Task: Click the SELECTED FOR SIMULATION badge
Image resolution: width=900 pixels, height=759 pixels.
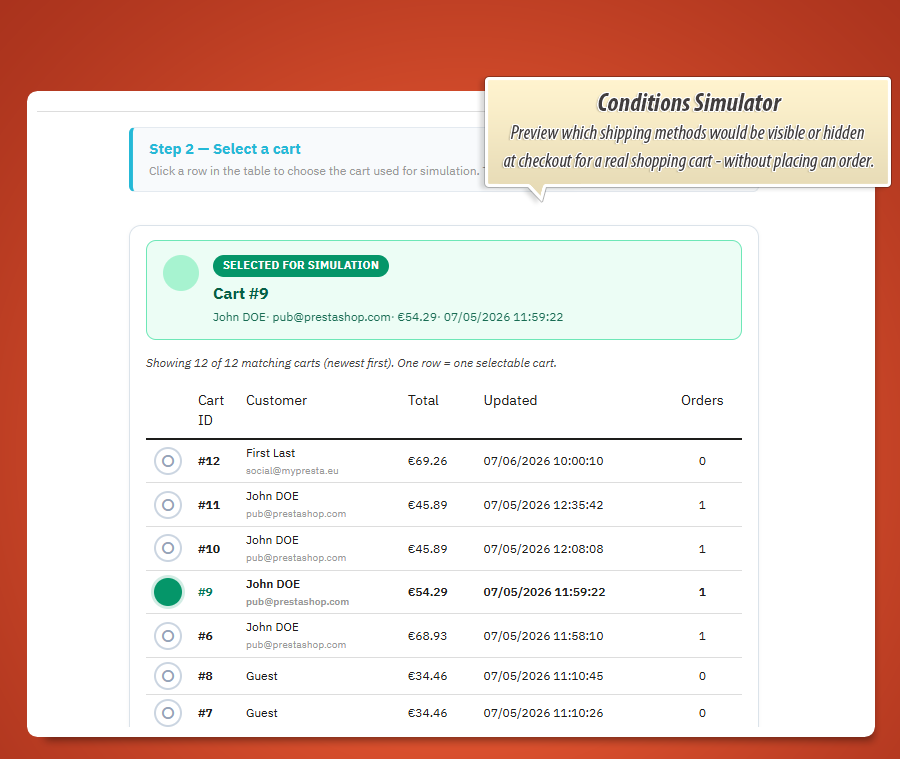Action: click(301, 266)
